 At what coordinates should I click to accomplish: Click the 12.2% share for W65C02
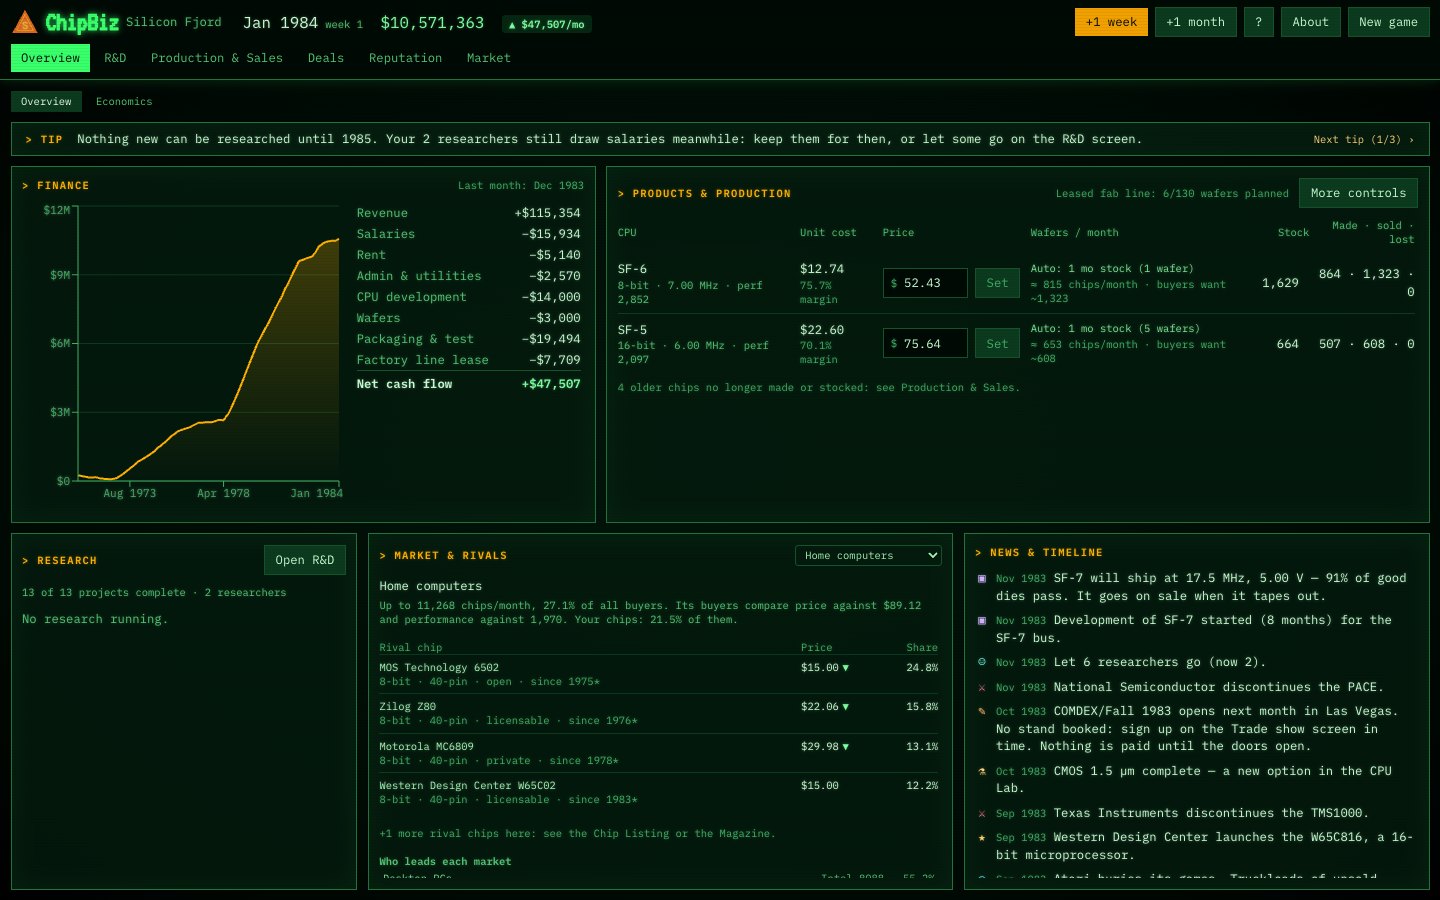(x=922, y=786)
